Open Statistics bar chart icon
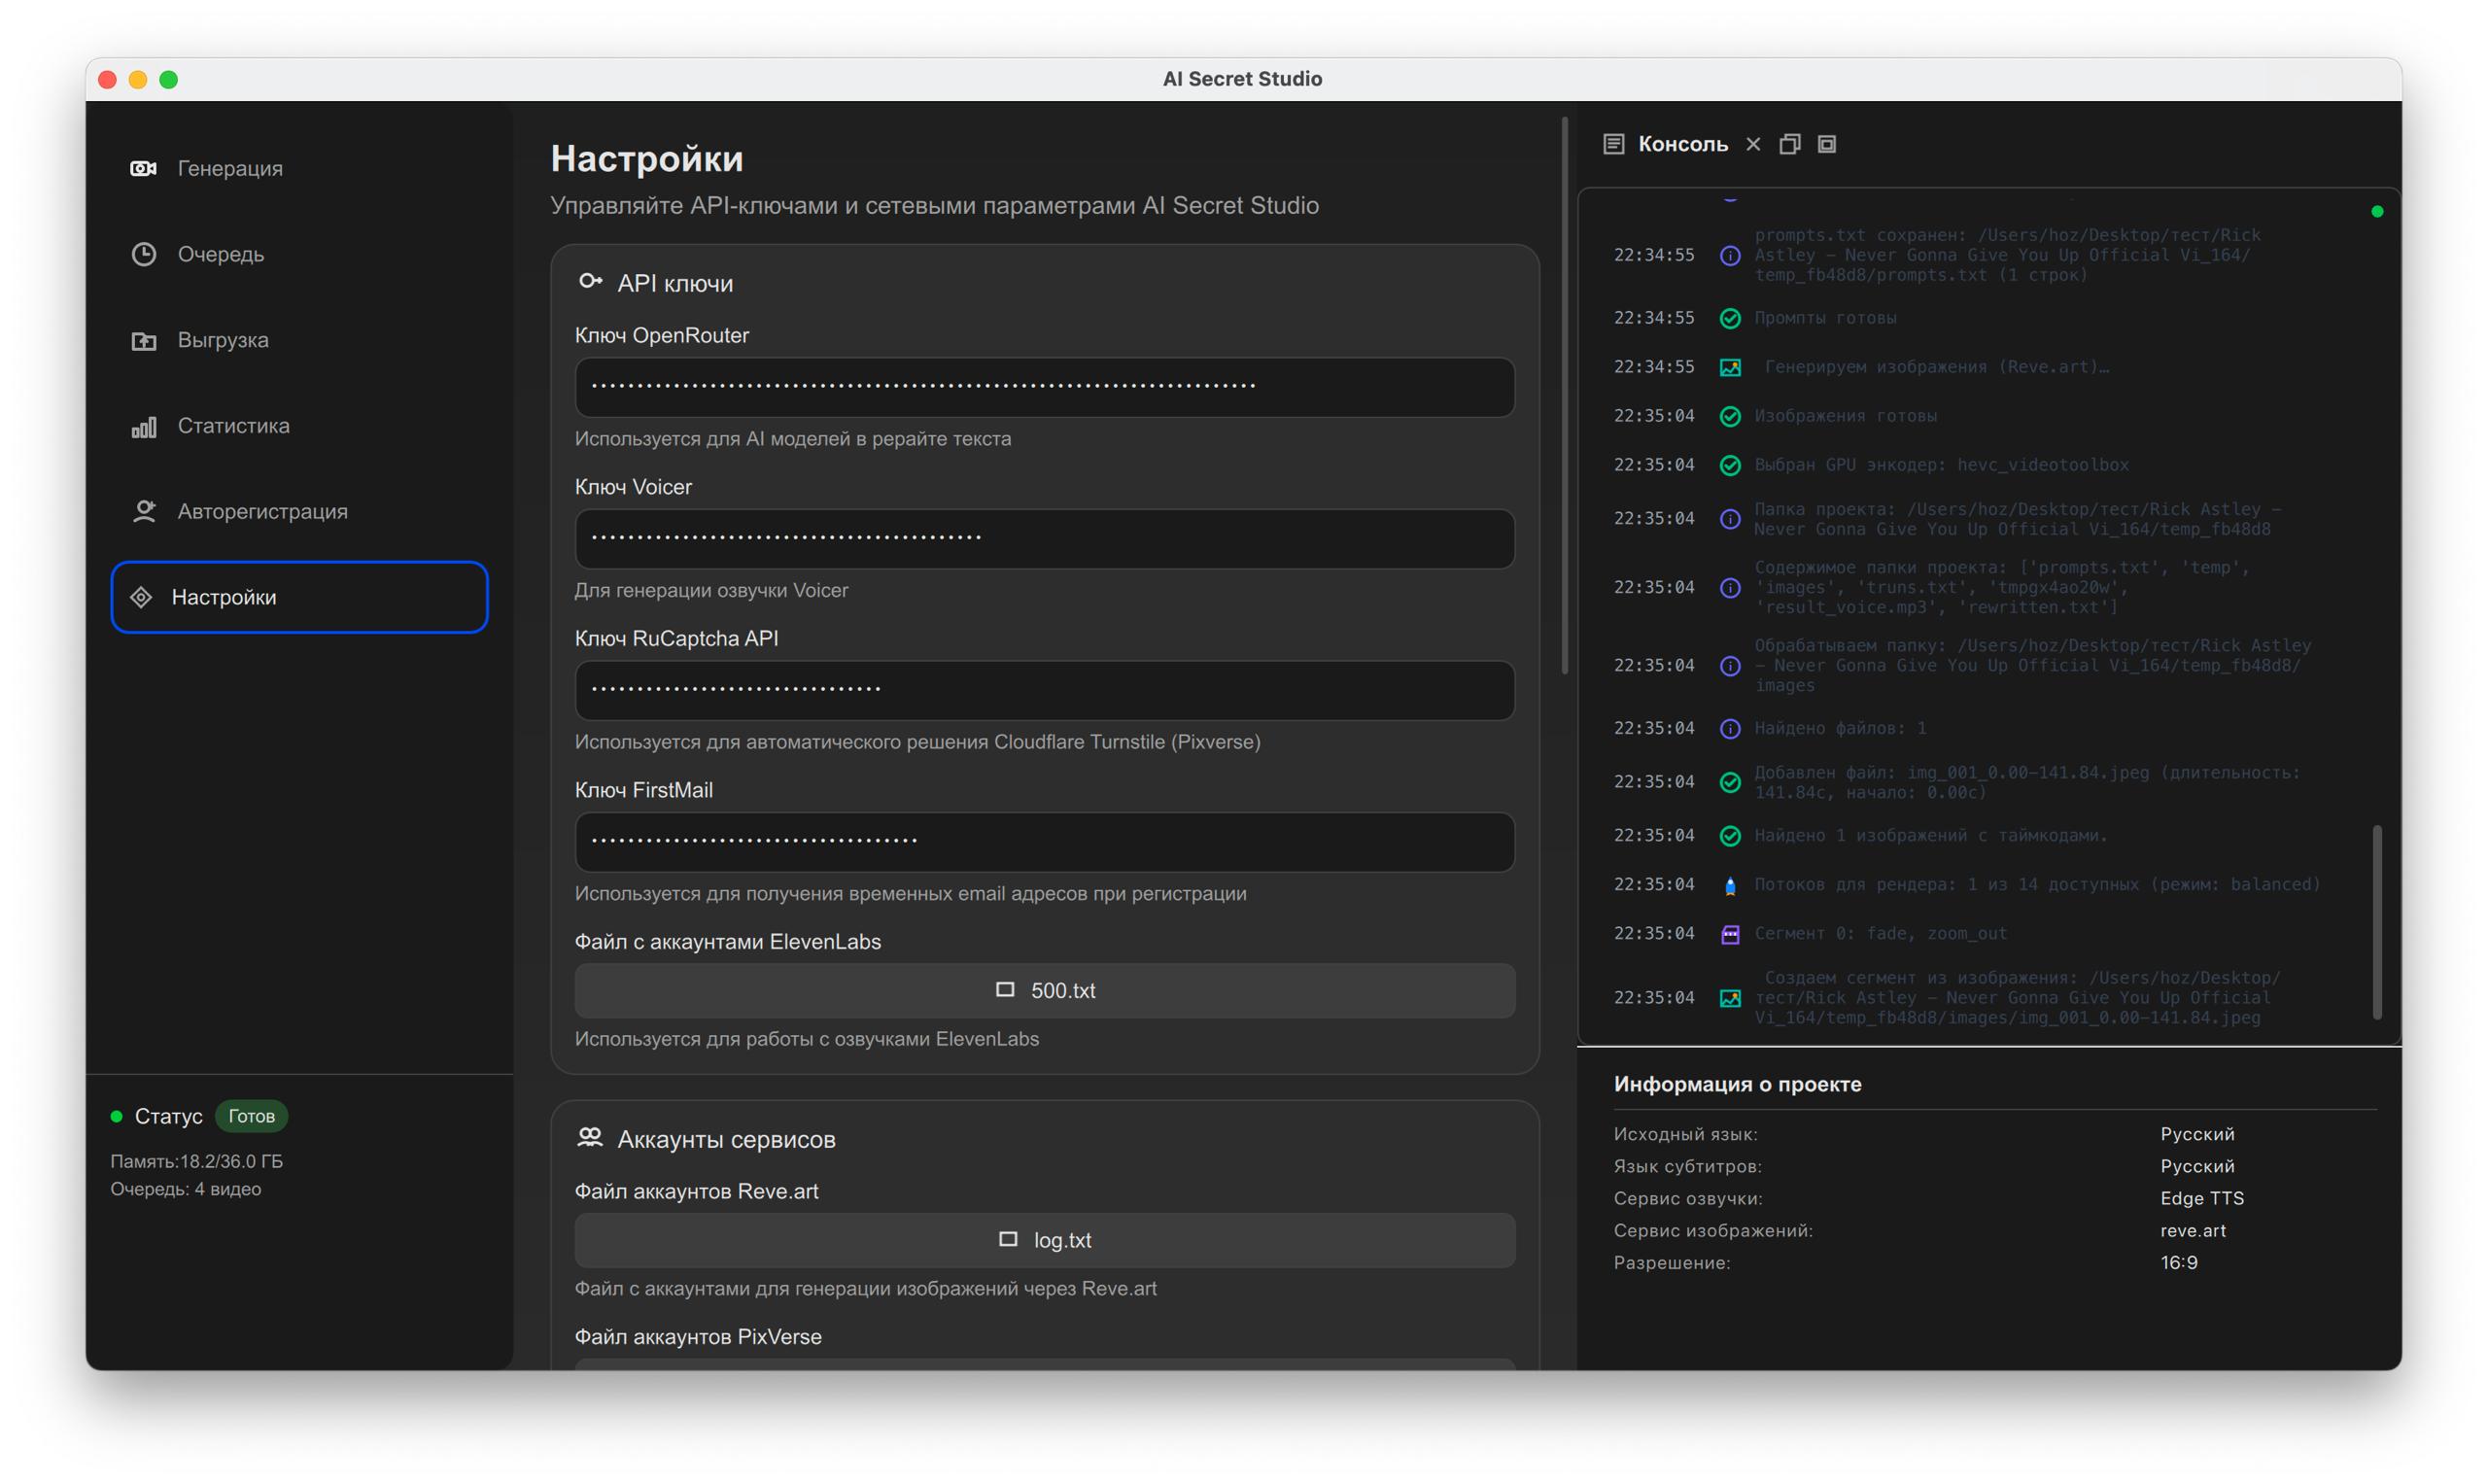Screen dimensions: 2488x1484 click(x=143, y=427)
